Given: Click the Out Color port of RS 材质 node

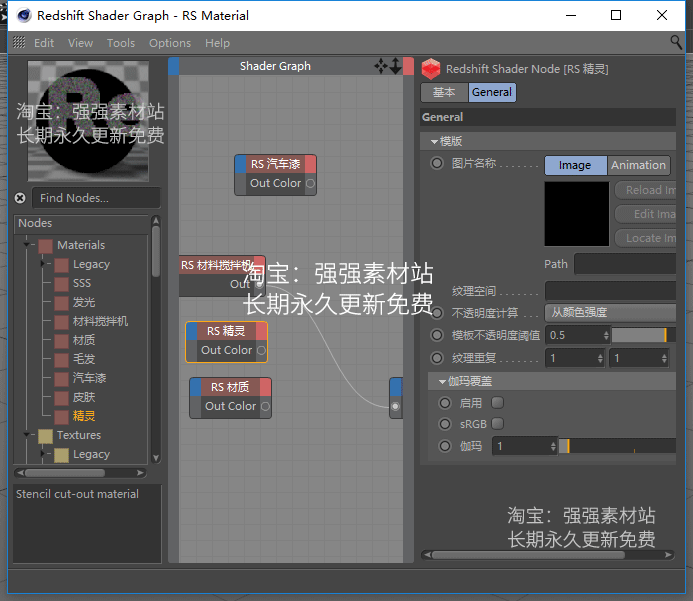Looking at the screenshot, I should tap(265, 406).
